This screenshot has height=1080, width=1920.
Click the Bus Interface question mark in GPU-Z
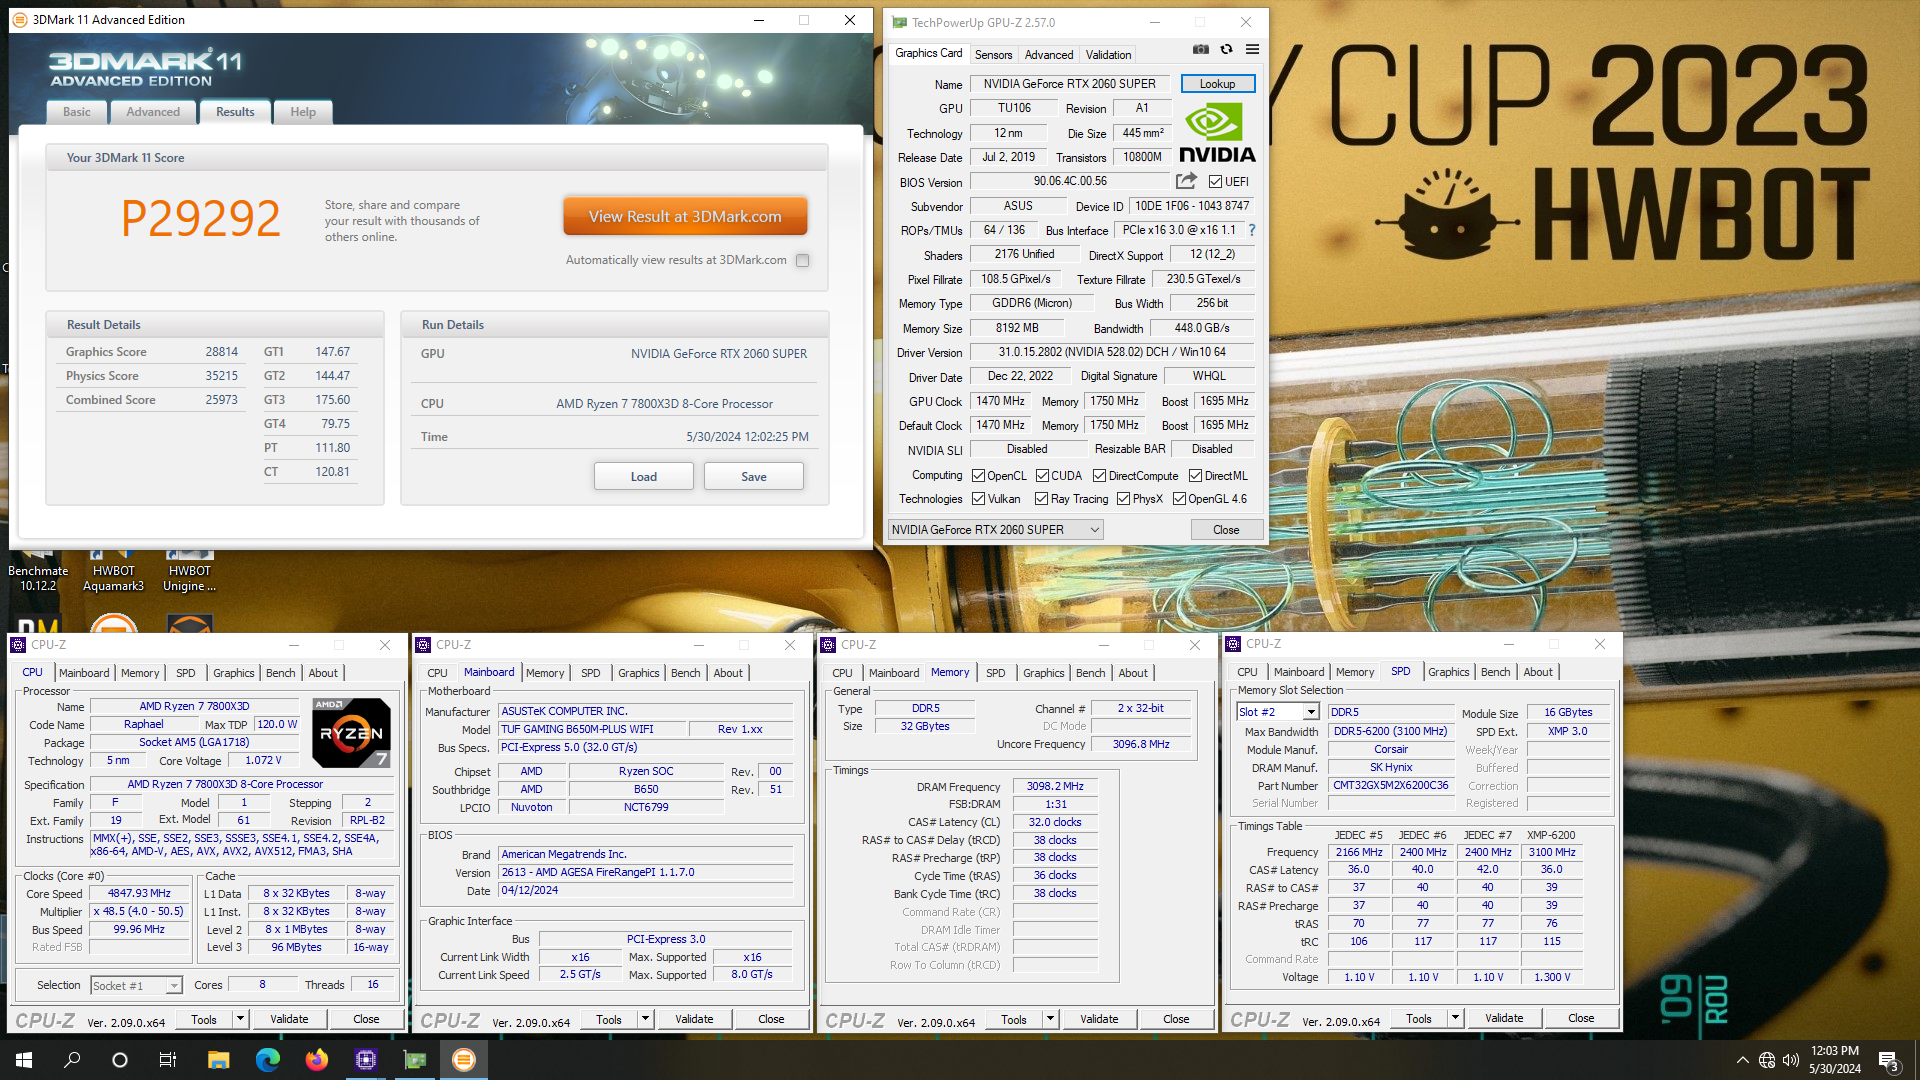point(1251,230)
